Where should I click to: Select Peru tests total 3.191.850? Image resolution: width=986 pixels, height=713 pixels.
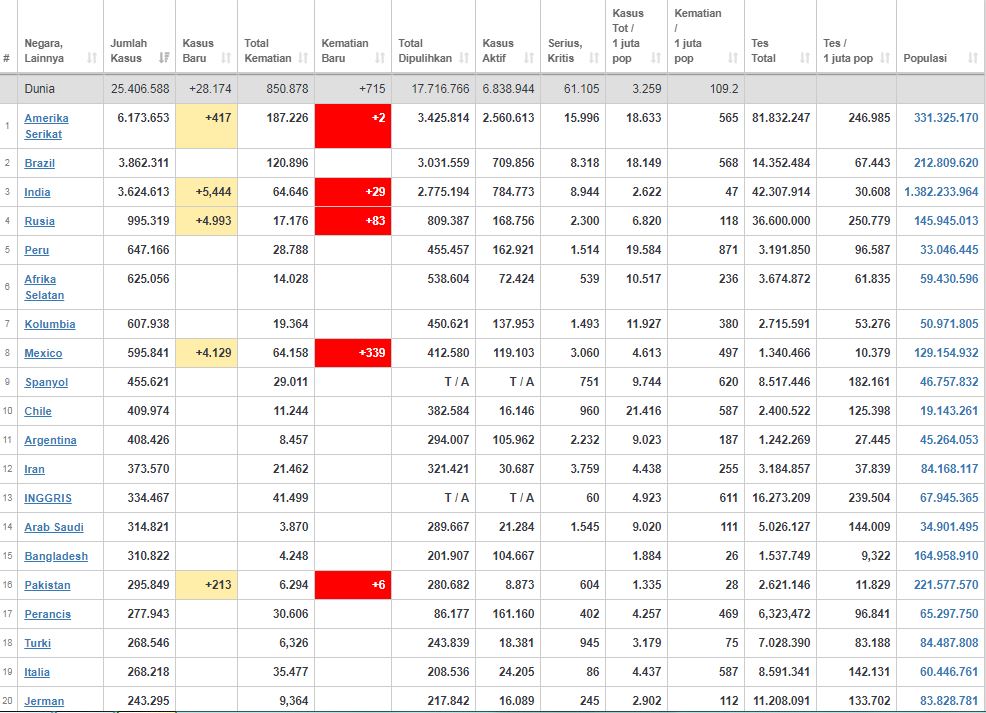pyautogui.click(x=784, y=250)
